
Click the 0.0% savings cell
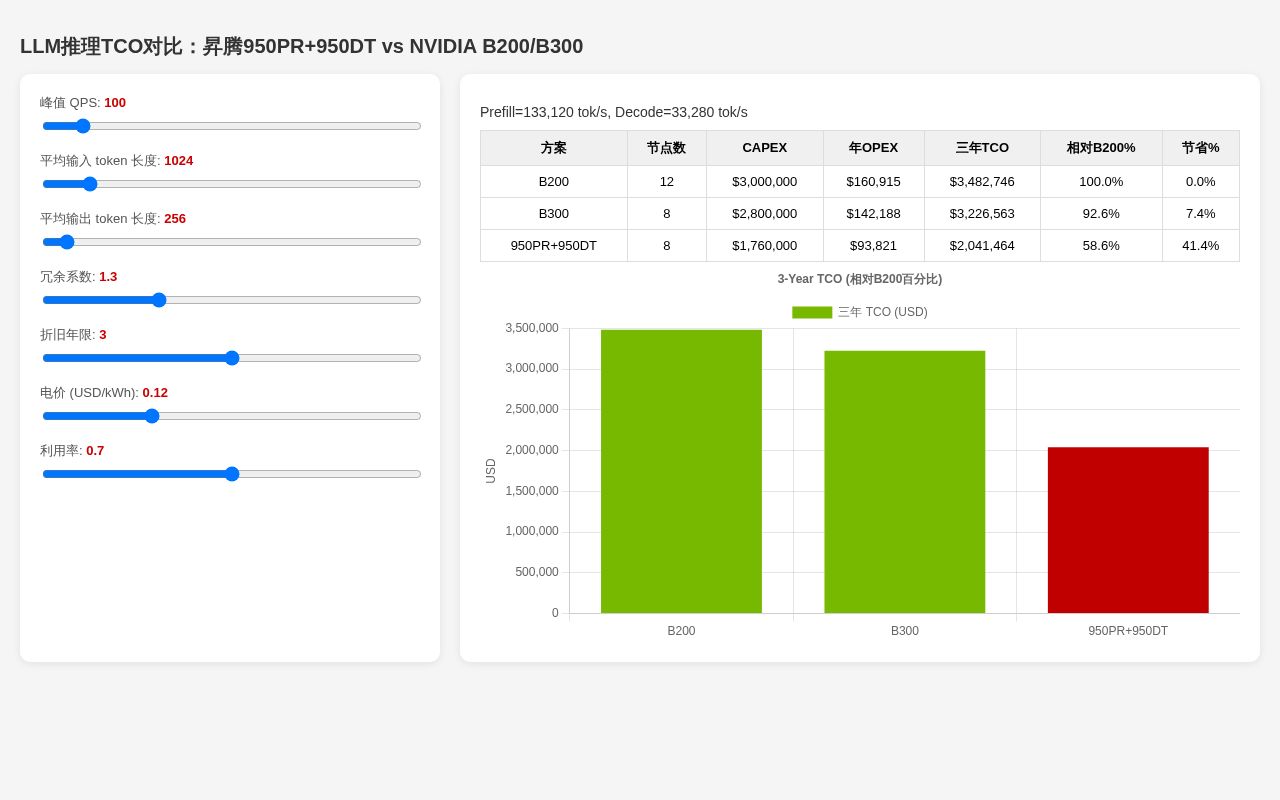click(x=1201, y=182)
